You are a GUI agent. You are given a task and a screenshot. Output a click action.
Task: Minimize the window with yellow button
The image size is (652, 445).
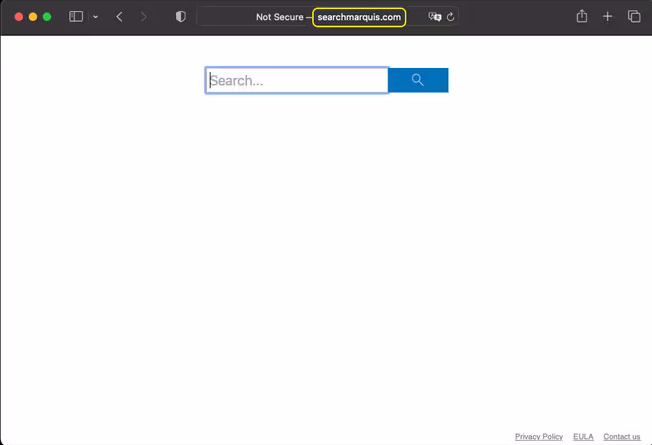click(x=33, y=17)
